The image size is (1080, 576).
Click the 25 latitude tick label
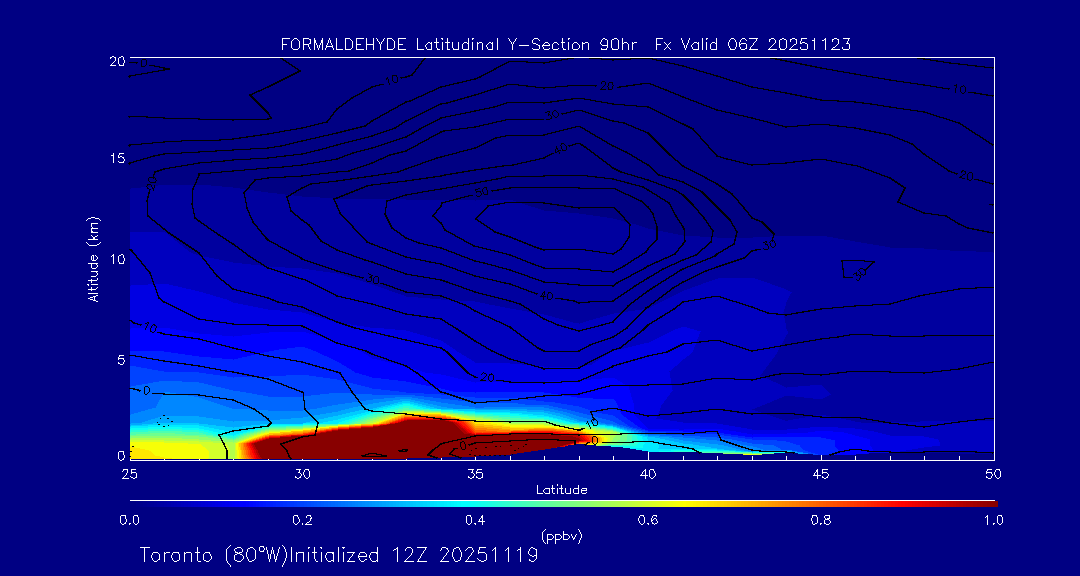coord(129,472)
